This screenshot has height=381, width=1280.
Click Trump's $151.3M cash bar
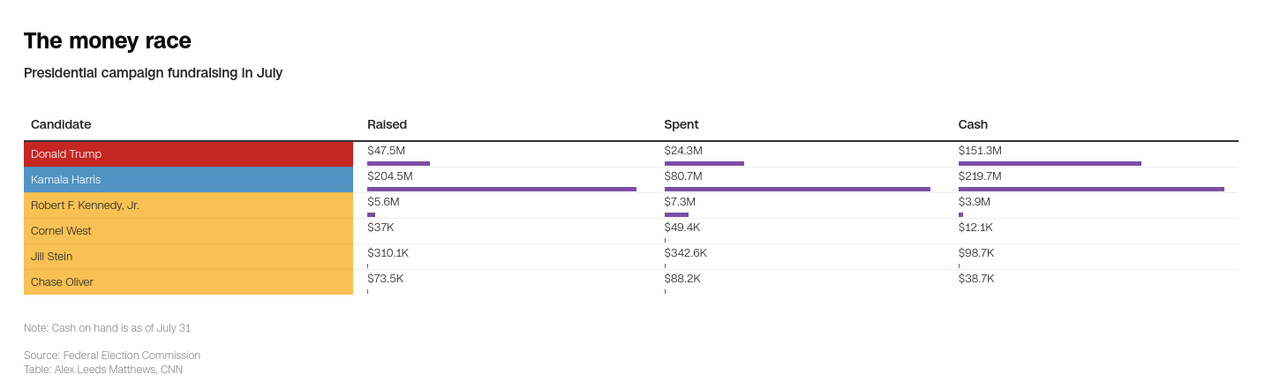pyautogui.click(x=1049, y=163)
